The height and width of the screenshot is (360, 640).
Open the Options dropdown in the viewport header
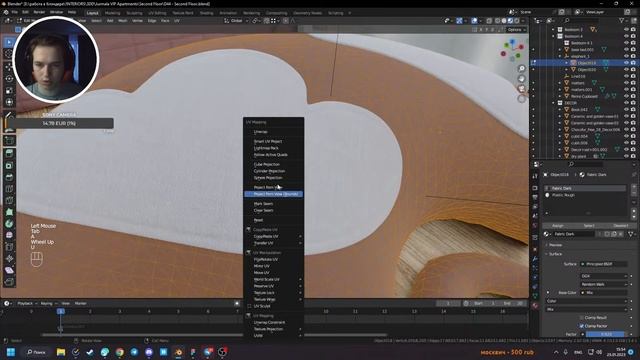pos(516,29)
